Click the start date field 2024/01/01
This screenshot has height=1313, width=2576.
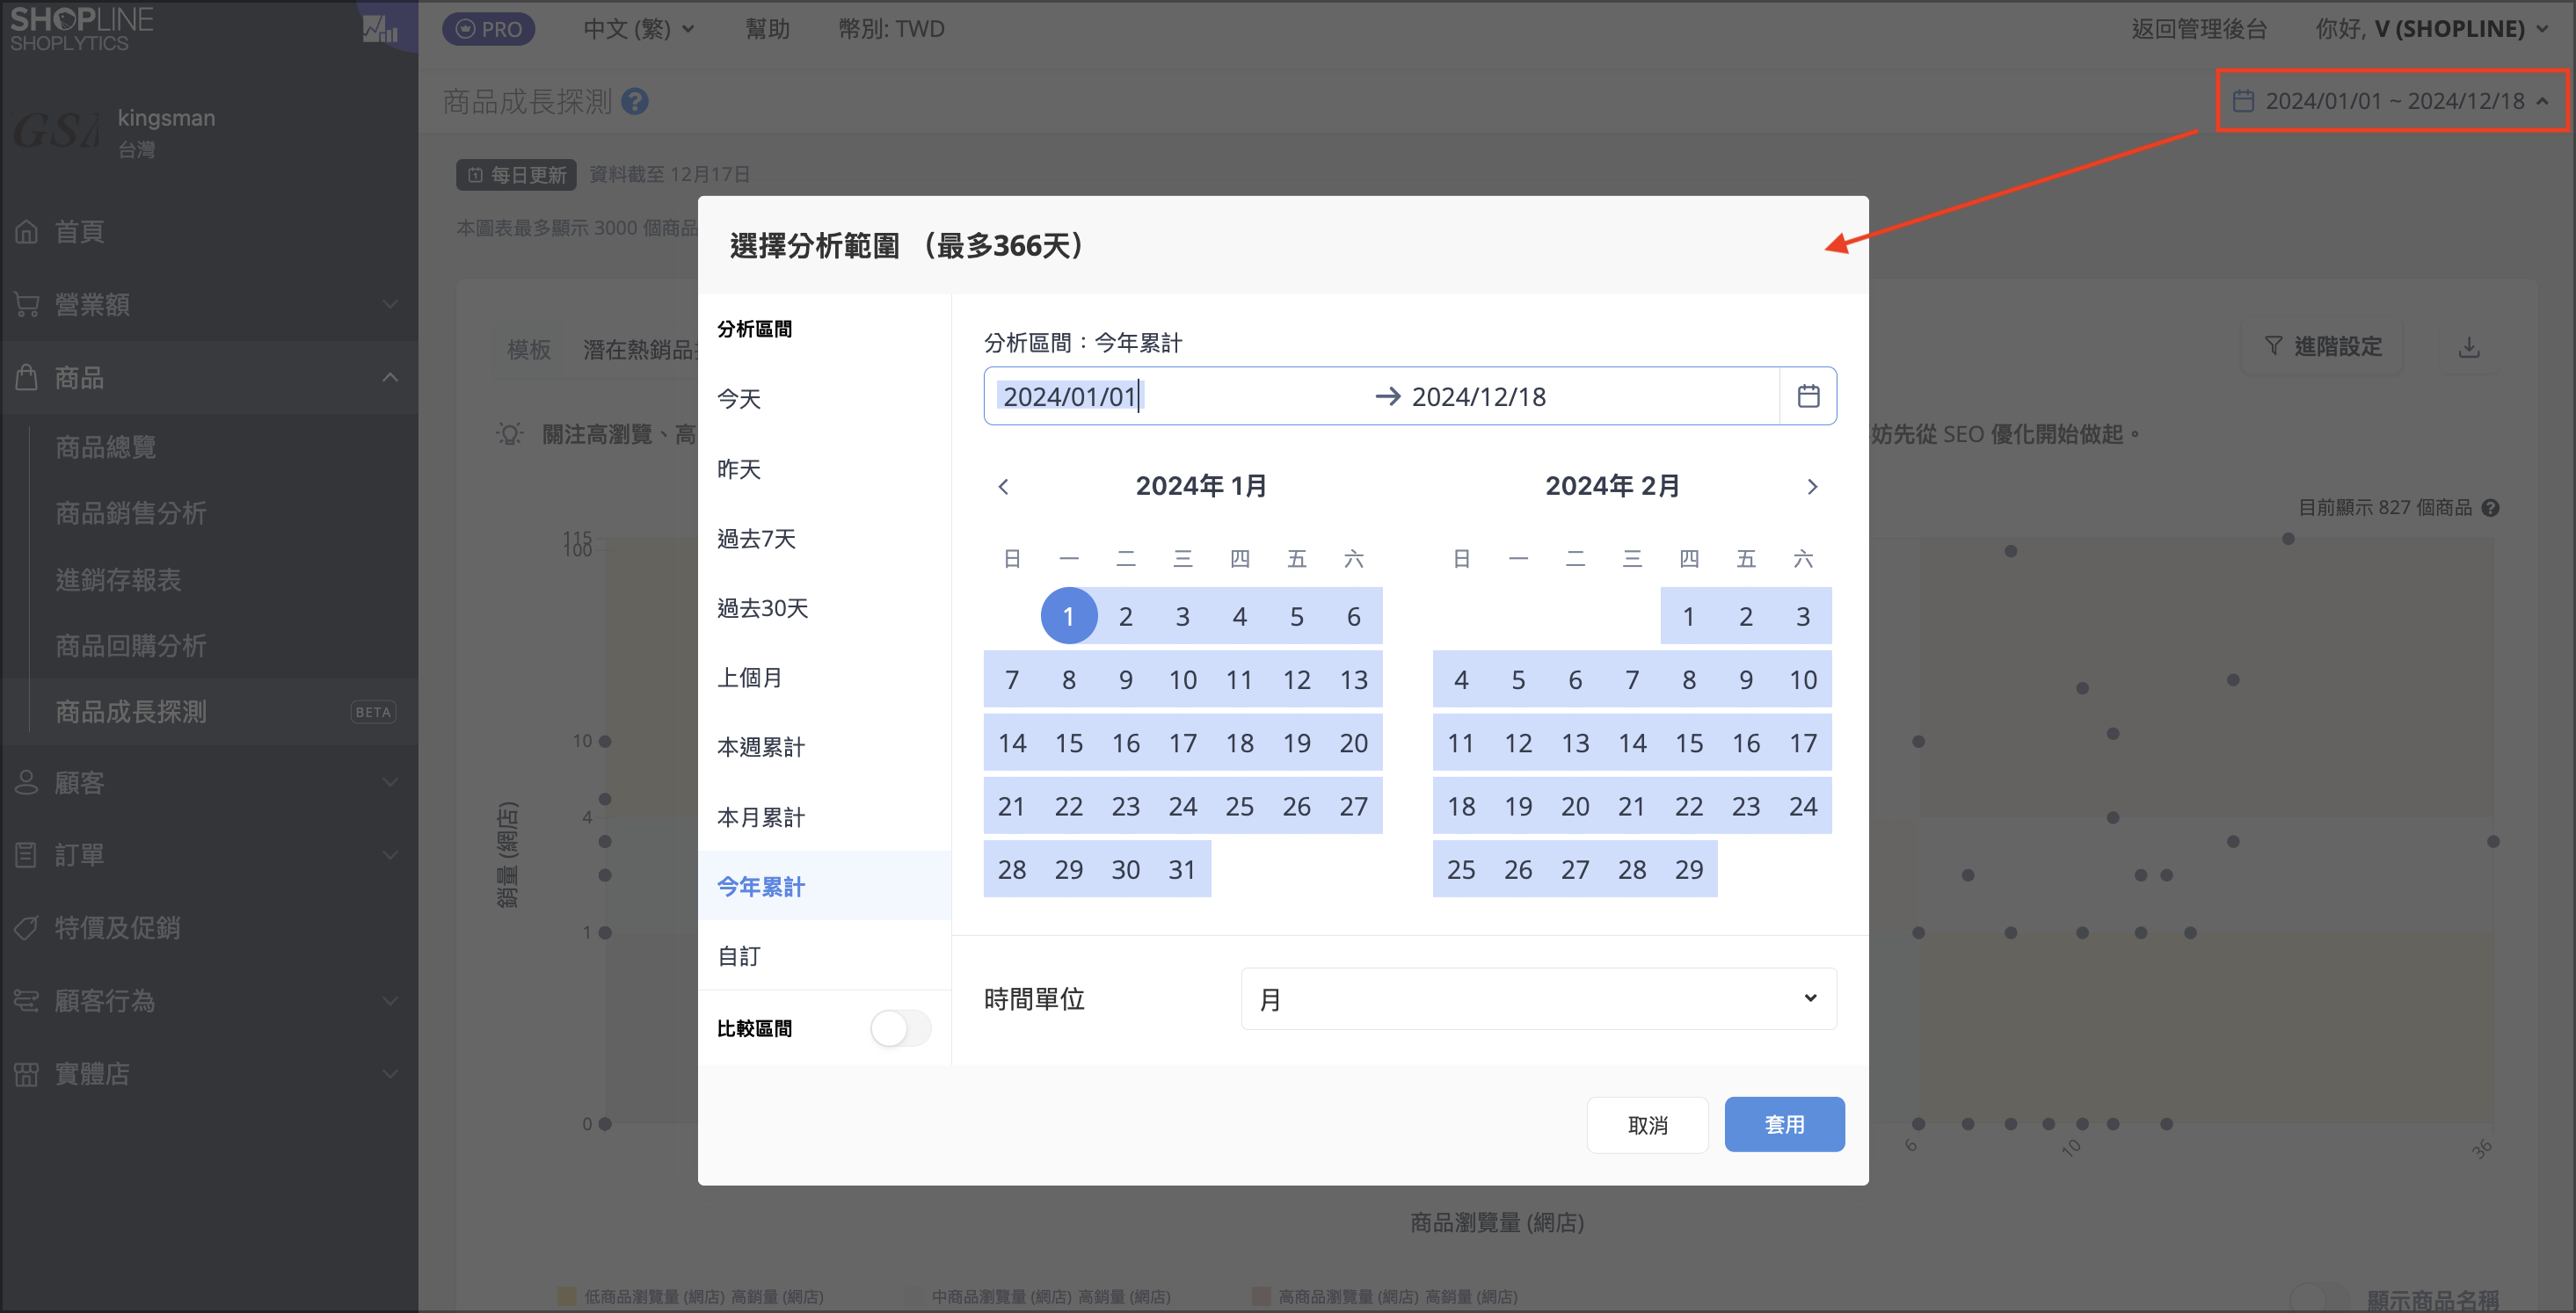coord(1180,396)
